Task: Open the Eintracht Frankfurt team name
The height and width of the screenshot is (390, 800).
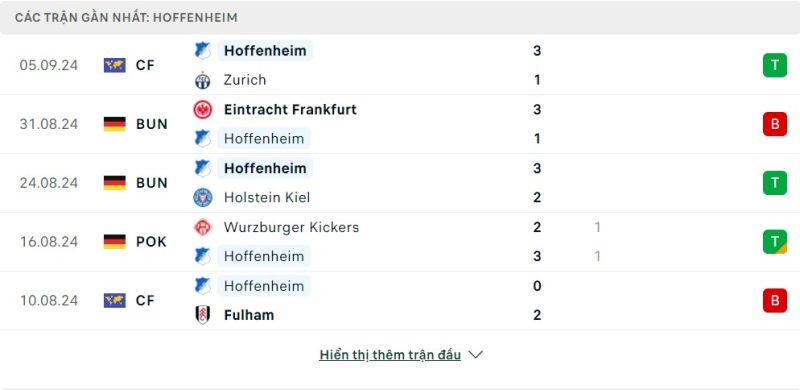Action: coord(290,110)
